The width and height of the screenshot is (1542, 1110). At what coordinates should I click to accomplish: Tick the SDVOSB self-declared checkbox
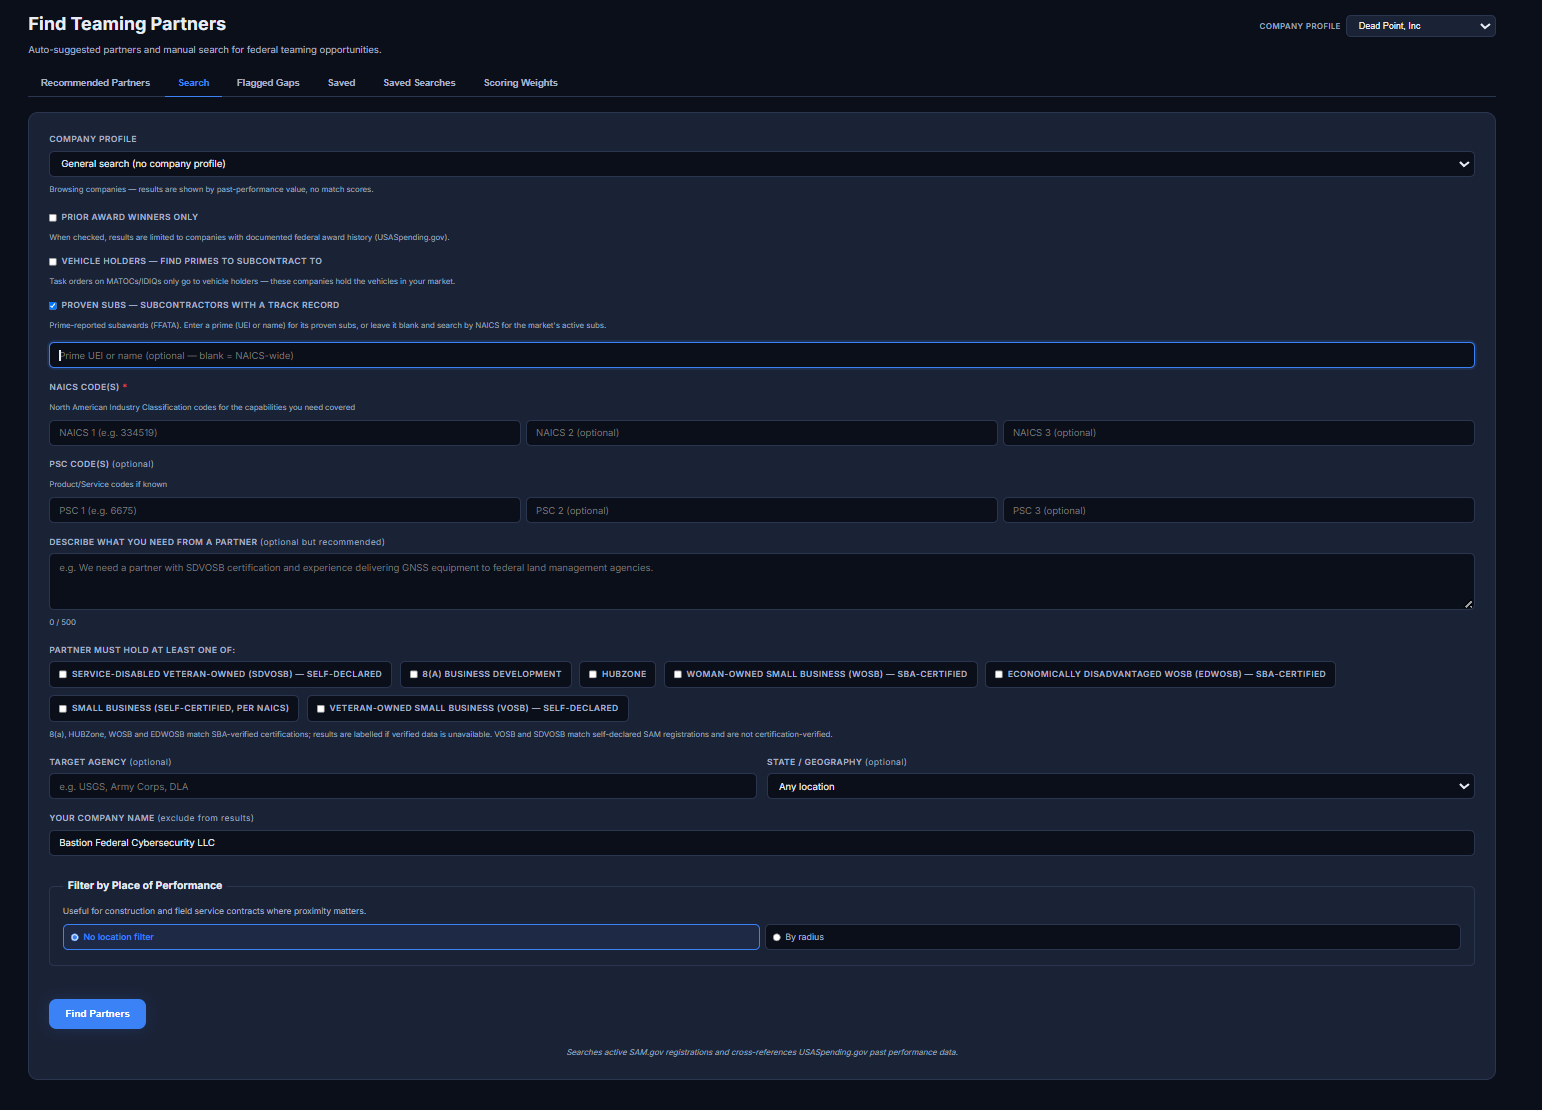tap(63, 675)
